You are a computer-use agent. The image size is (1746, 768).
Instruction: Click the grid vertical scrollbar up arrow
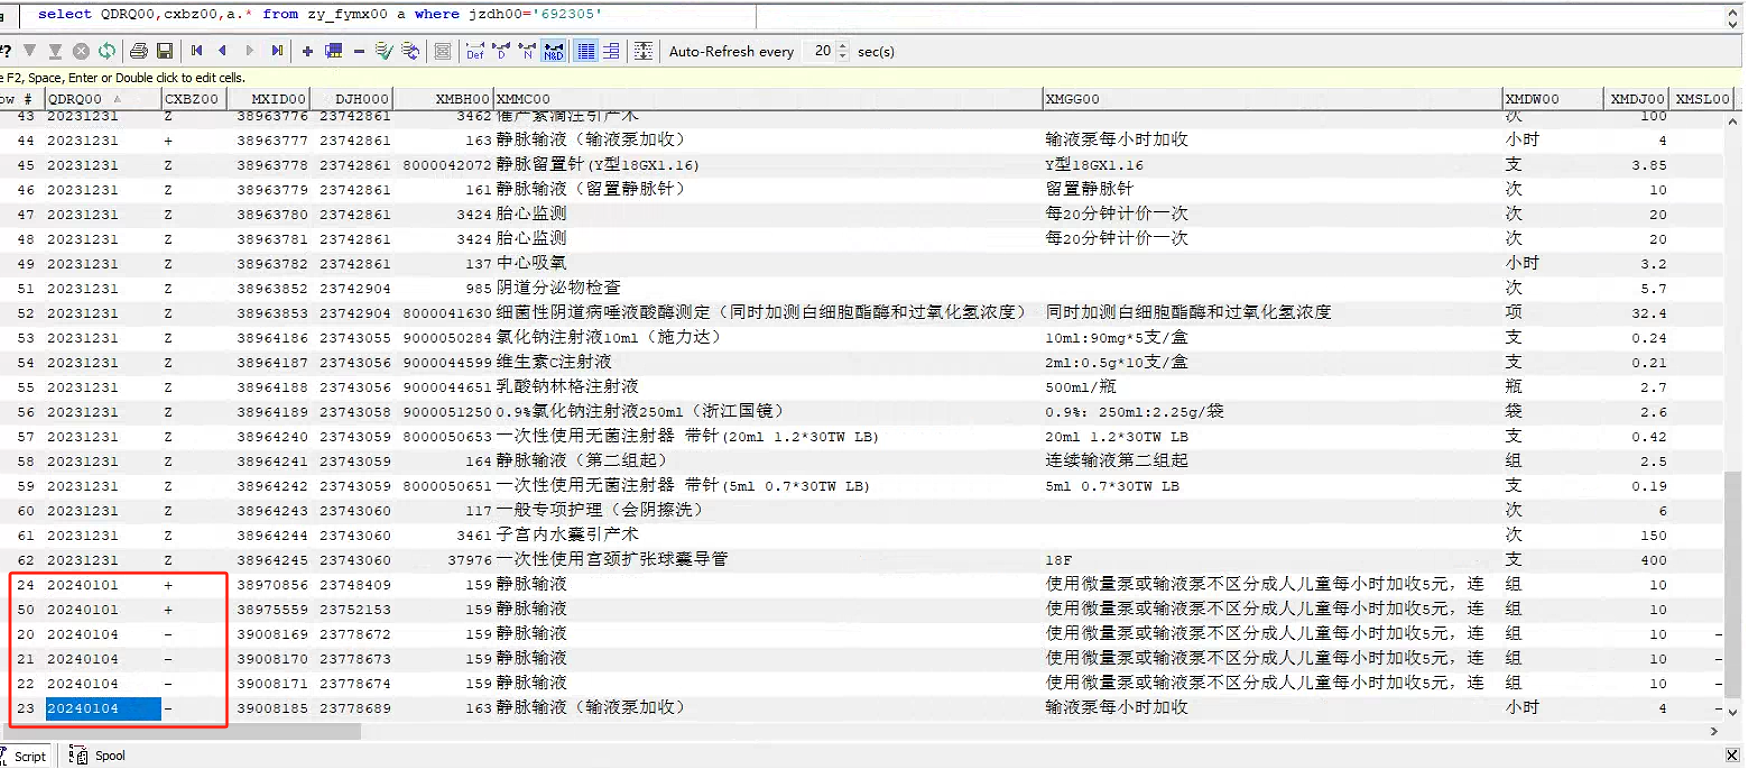coord(1733,121)
